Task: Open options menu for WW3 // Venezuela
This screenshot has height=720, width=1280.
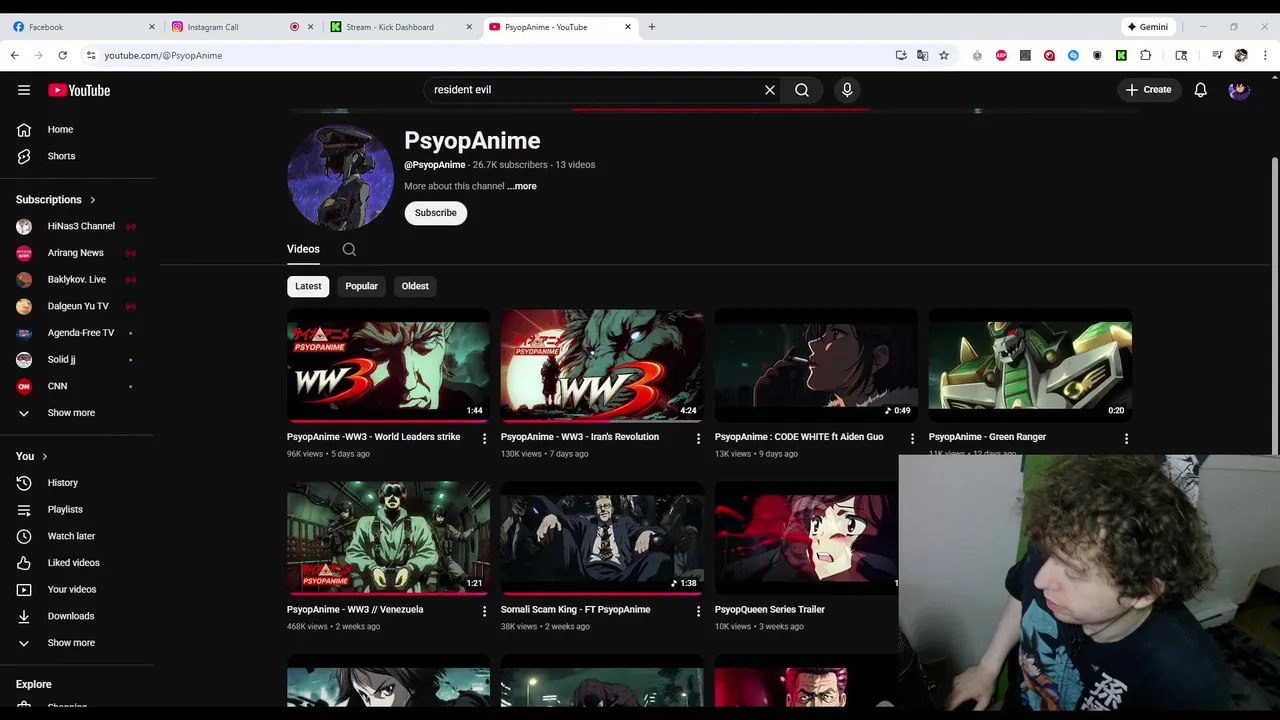Action: (485, 610)
